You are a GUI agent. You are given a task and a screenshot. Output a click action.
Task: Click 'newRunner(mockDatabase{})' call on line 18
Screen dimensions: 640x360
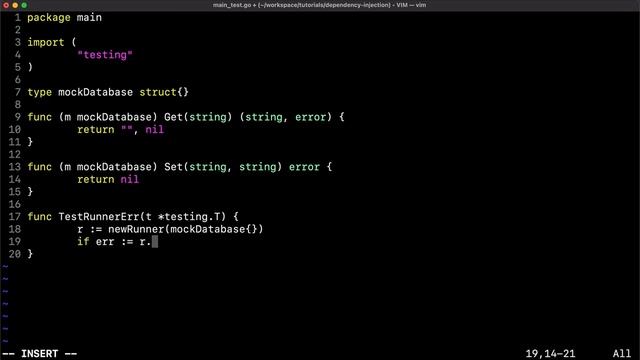[186, 229]
